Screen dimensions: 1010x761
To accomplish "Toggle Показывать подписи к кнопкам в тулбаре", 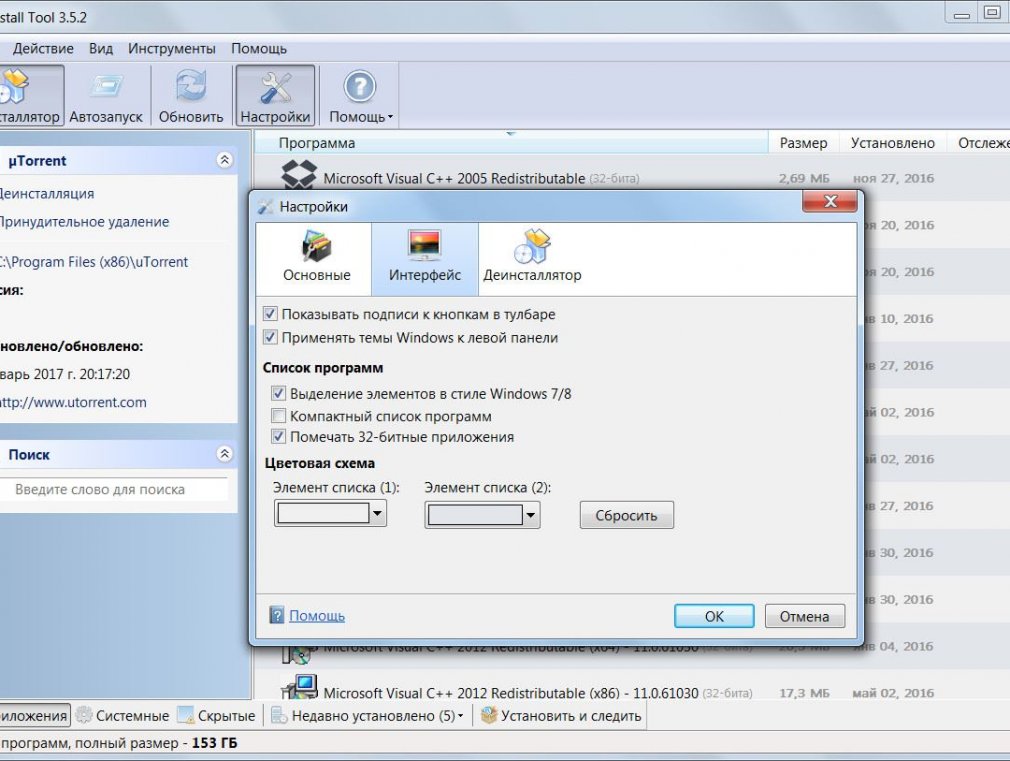I will click(271, 314).
